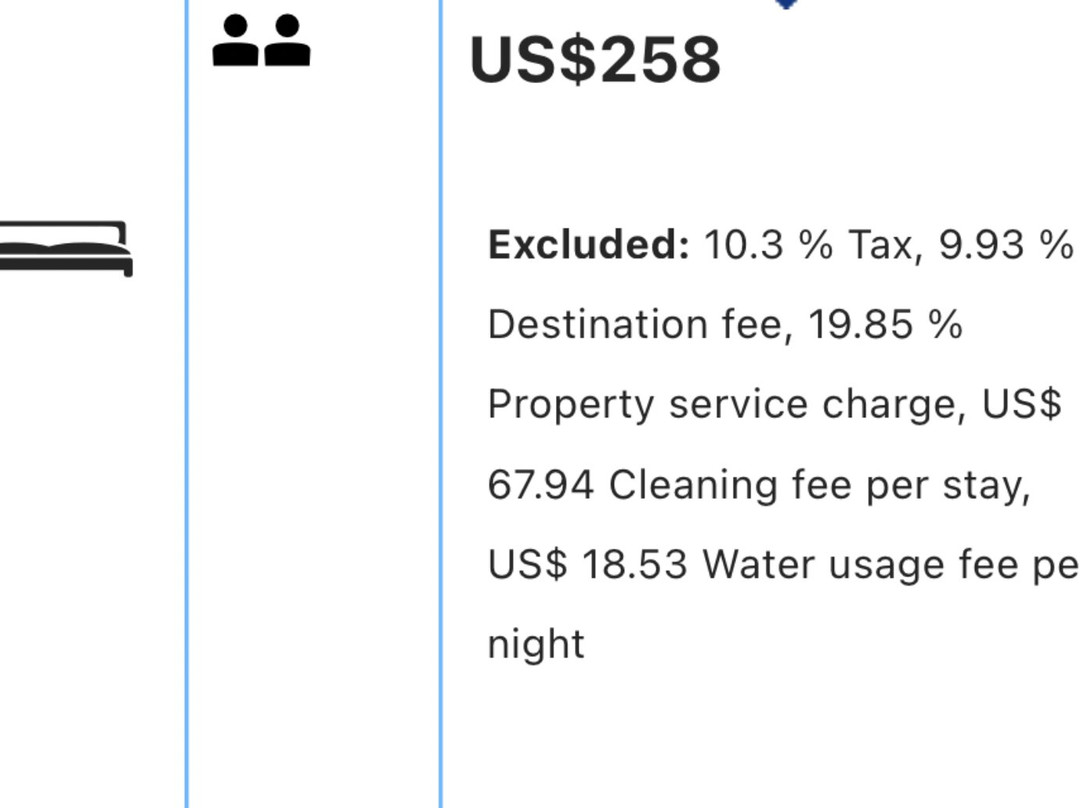The height and width of the screenshot is (808, 1080).
Task: Click the word night
Action: [536, 645]
